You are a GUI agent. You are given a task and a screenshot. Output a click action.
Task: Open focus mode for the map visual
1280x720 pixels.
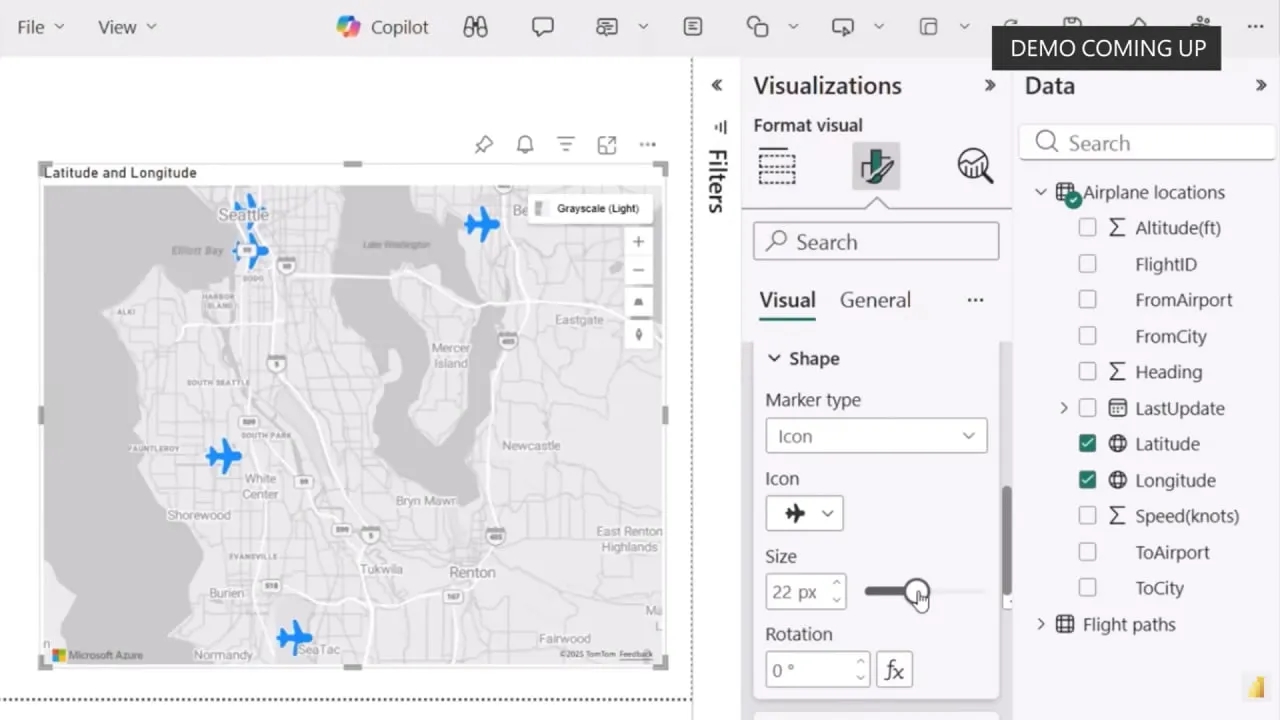607,145
